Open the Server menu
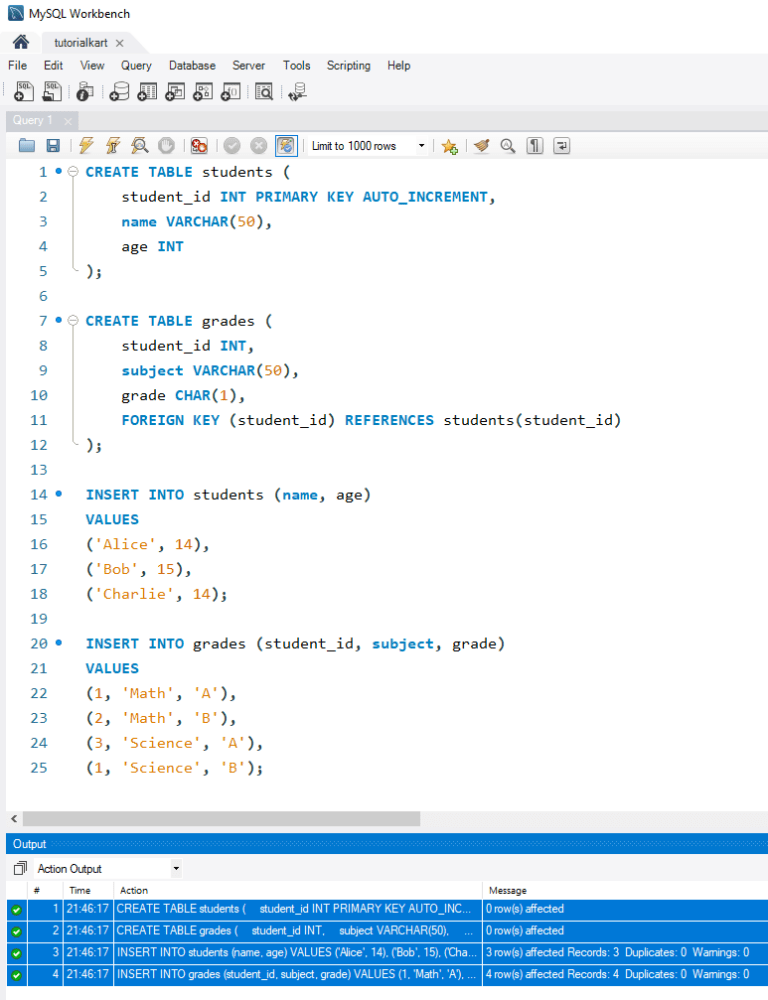 click(x=248, y=66)
